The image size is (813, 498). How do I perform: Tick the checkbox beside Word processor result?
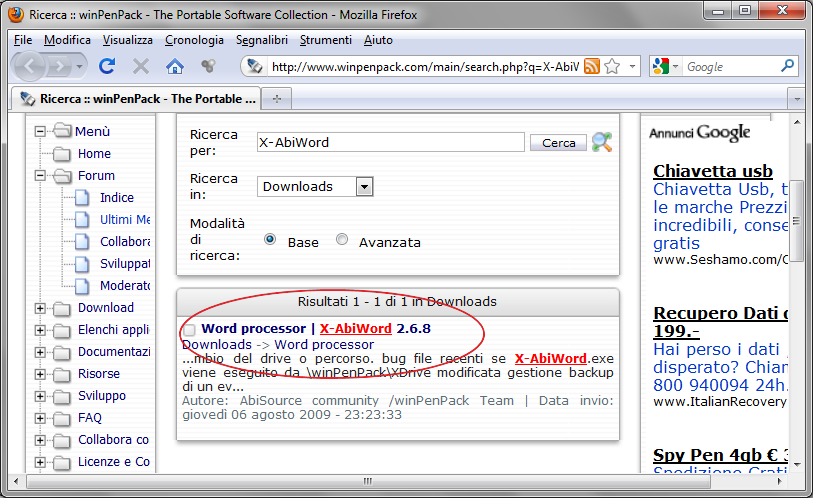[x=190, y=329]
